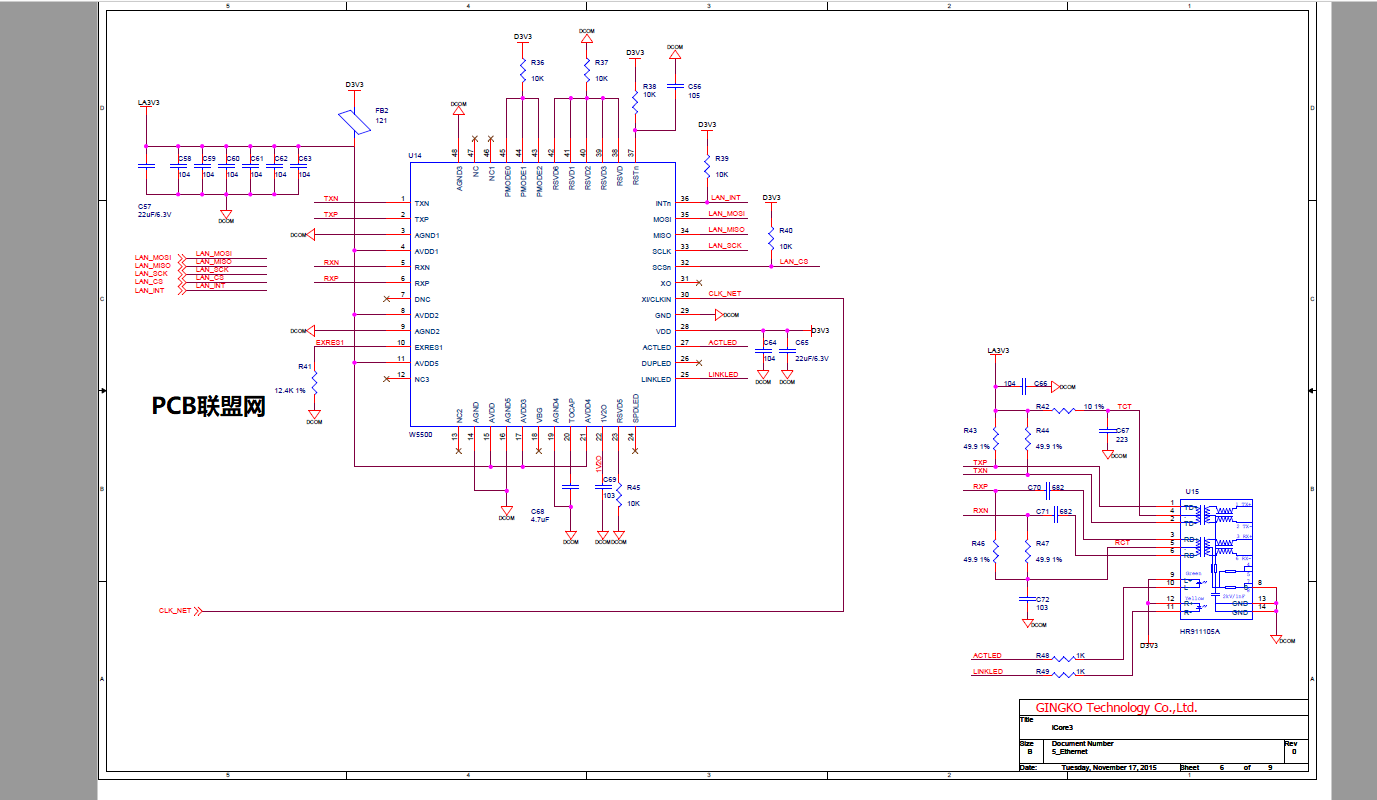This screenshot has height=800, width=1377.
Task: Click the R42 resistor label
Action: tap(1043, 407)
